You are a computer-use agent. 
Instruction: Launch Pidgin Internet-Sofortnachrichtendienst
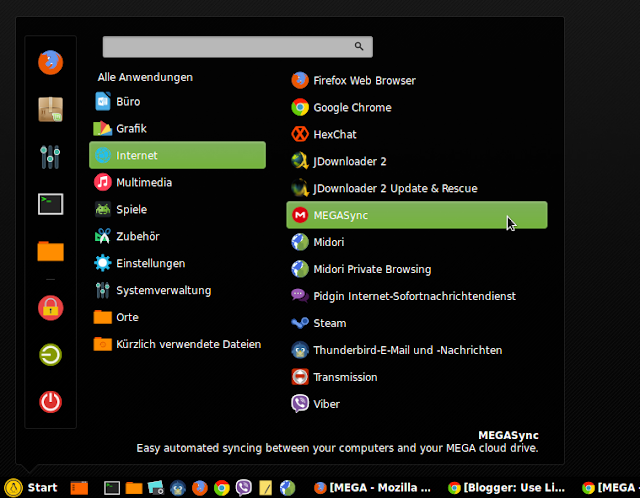point(417,296)
